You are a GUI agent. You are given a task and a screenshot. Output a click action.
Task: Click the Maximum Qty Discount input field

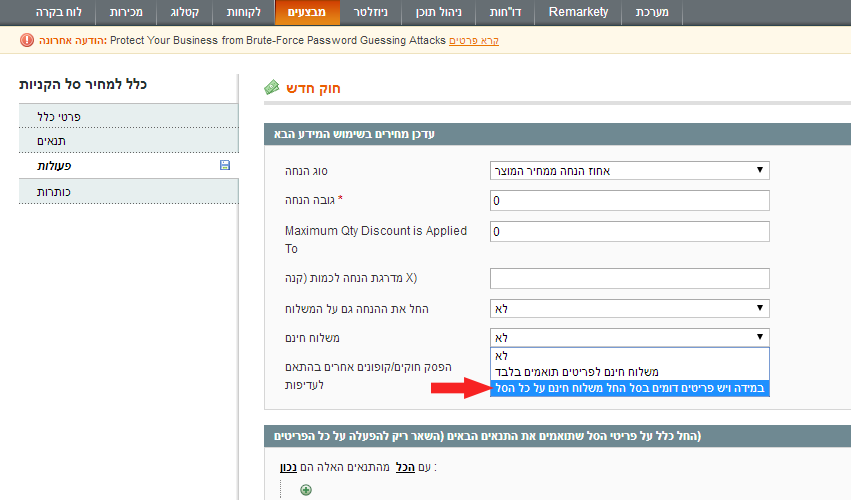coord(629,232)
